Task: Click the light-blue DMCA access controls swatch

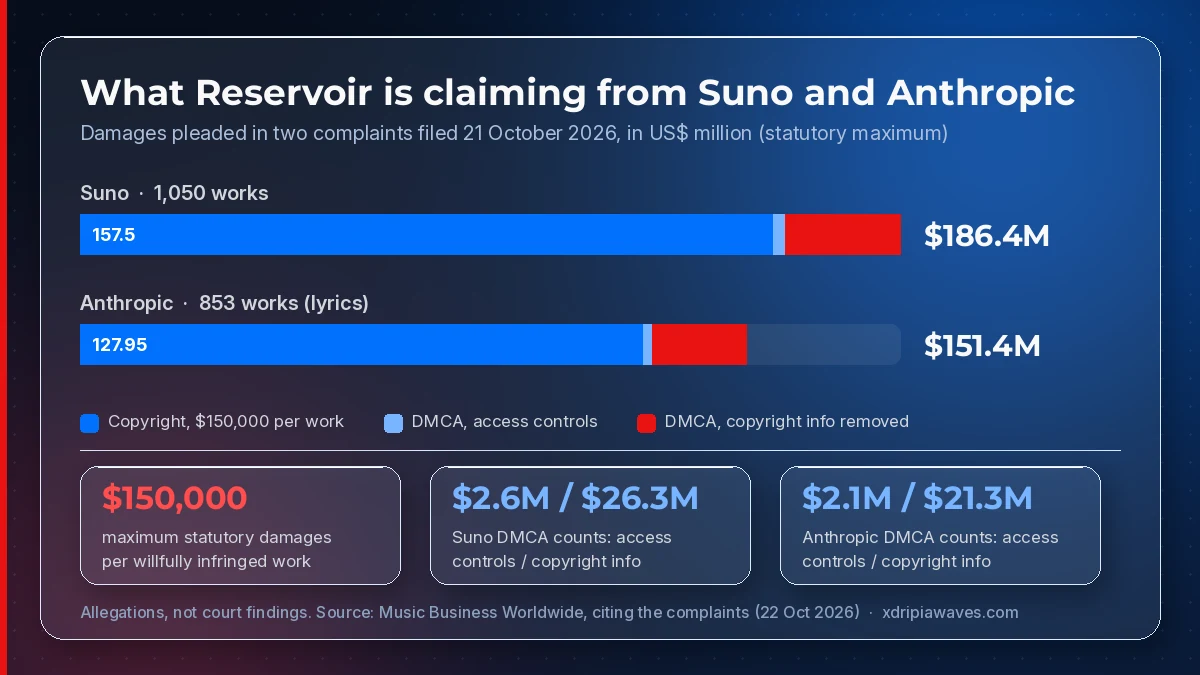Action: pyautogui.click(x=393, y=423)
